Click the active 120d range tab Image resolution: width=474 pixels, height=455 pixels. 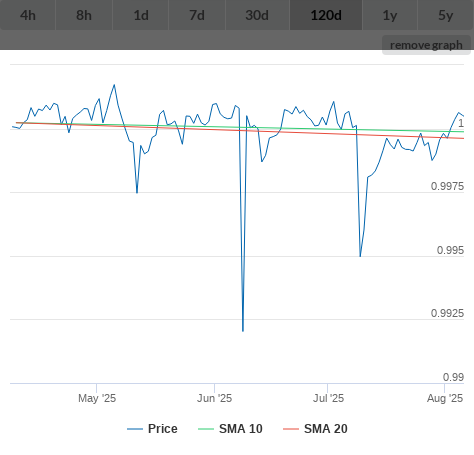pos(326,15)
